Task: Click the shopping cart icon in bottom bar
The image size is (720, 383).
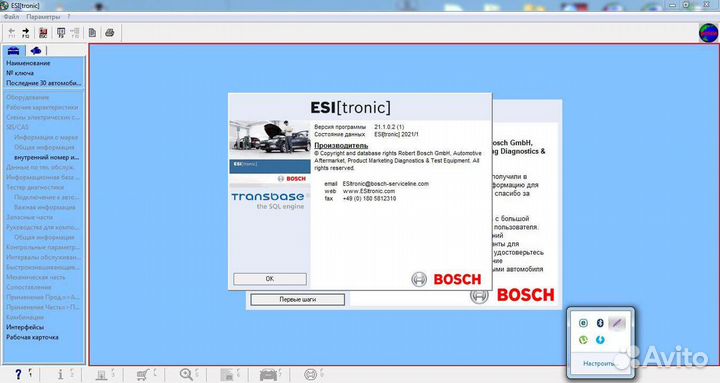Action: click(143, 375)
